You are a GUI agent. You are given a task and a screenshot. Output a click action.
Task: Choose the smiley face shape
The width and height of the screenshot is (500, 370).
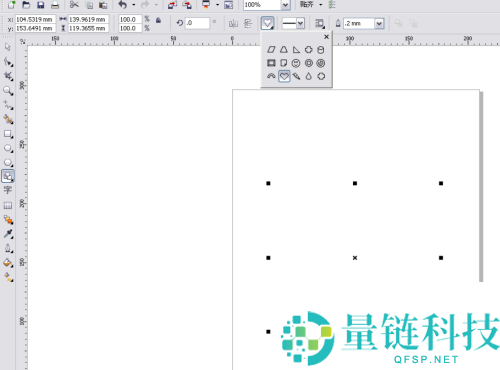[x=296, y=63]
